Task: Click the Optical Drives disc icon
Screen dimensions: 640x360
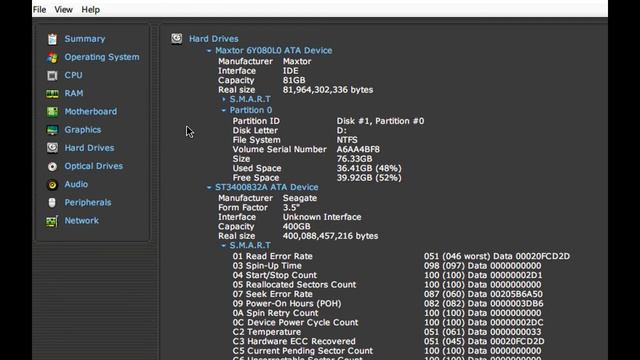Action: [x=52, y=167]
